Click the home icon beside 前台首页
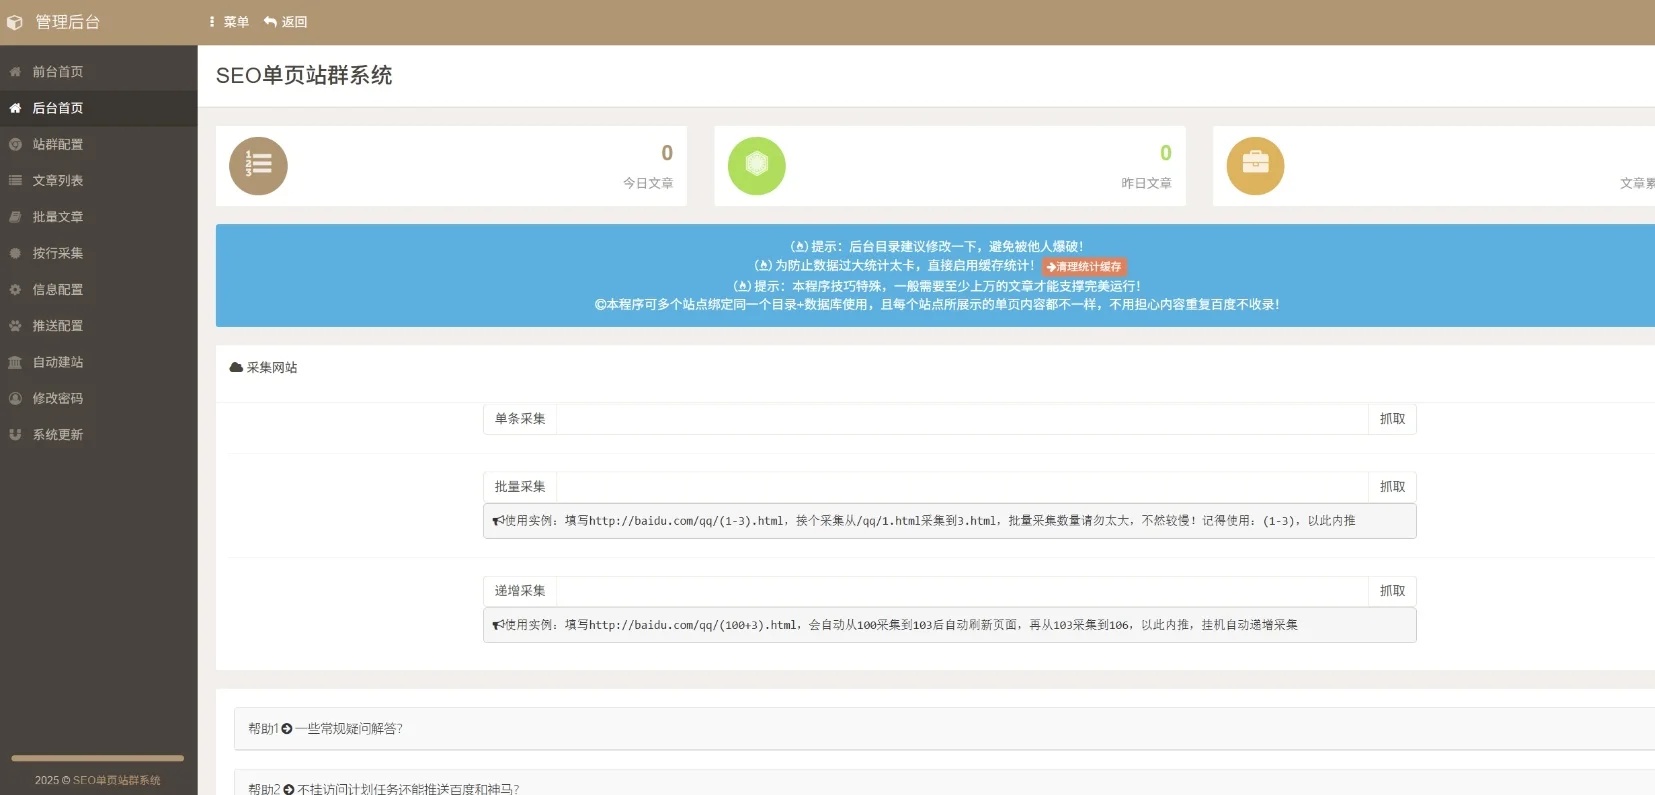Image resolution: width=1655 pixels, height=795 pixels. (x=15, y=72)
